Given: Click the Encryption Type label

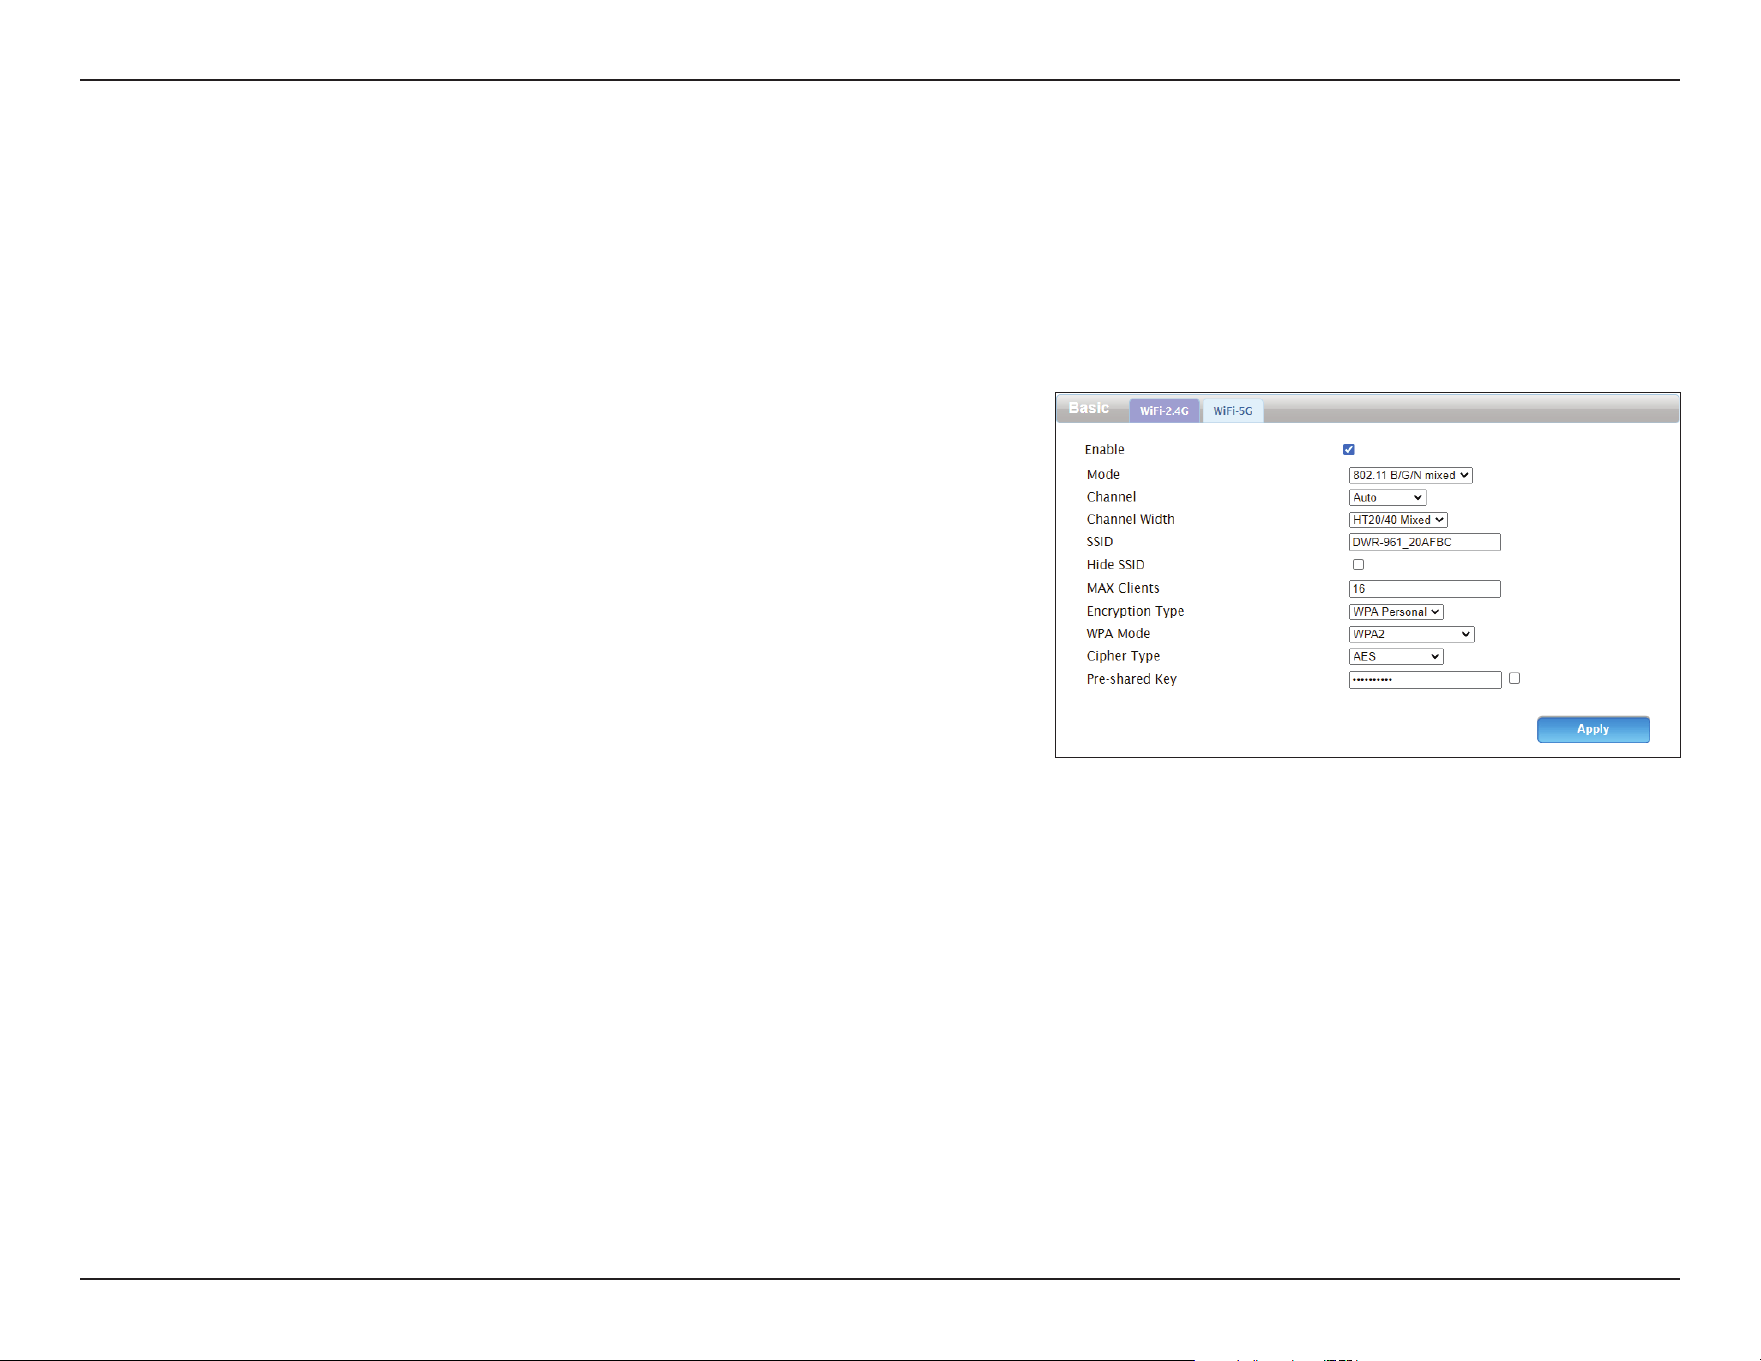Looking at the screenshot, I should pyautogui.click(x=1135, y=612).
